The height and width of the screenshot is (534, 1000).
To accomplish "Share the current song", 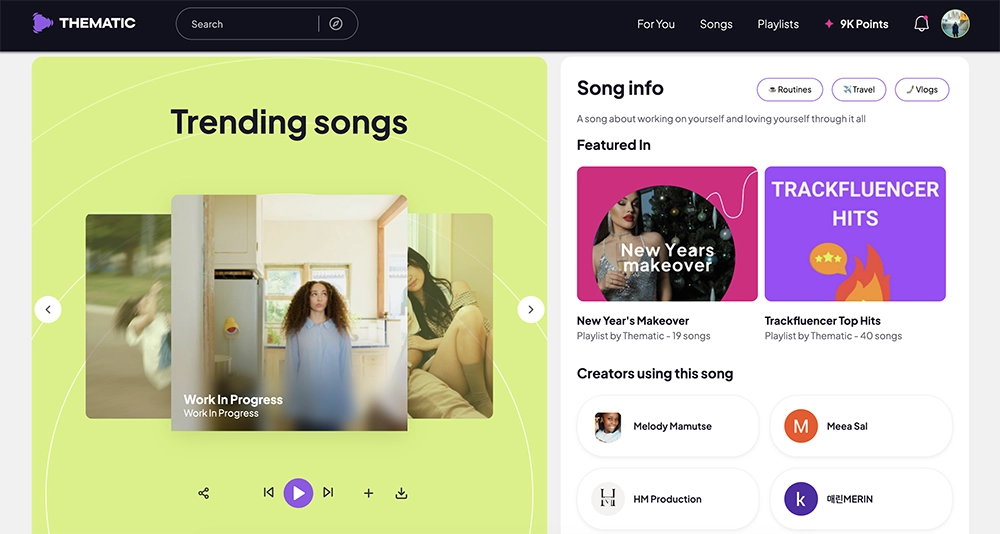I will tap(203, 493).
